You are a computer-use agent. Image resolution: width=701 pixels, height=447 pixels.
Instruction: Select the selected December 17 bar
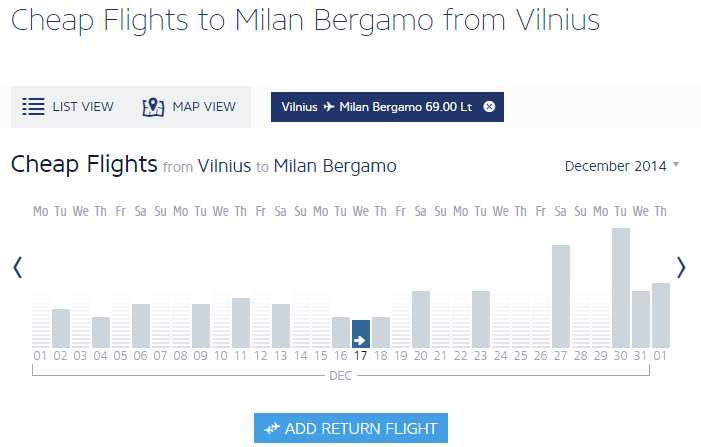pos(360,333)
